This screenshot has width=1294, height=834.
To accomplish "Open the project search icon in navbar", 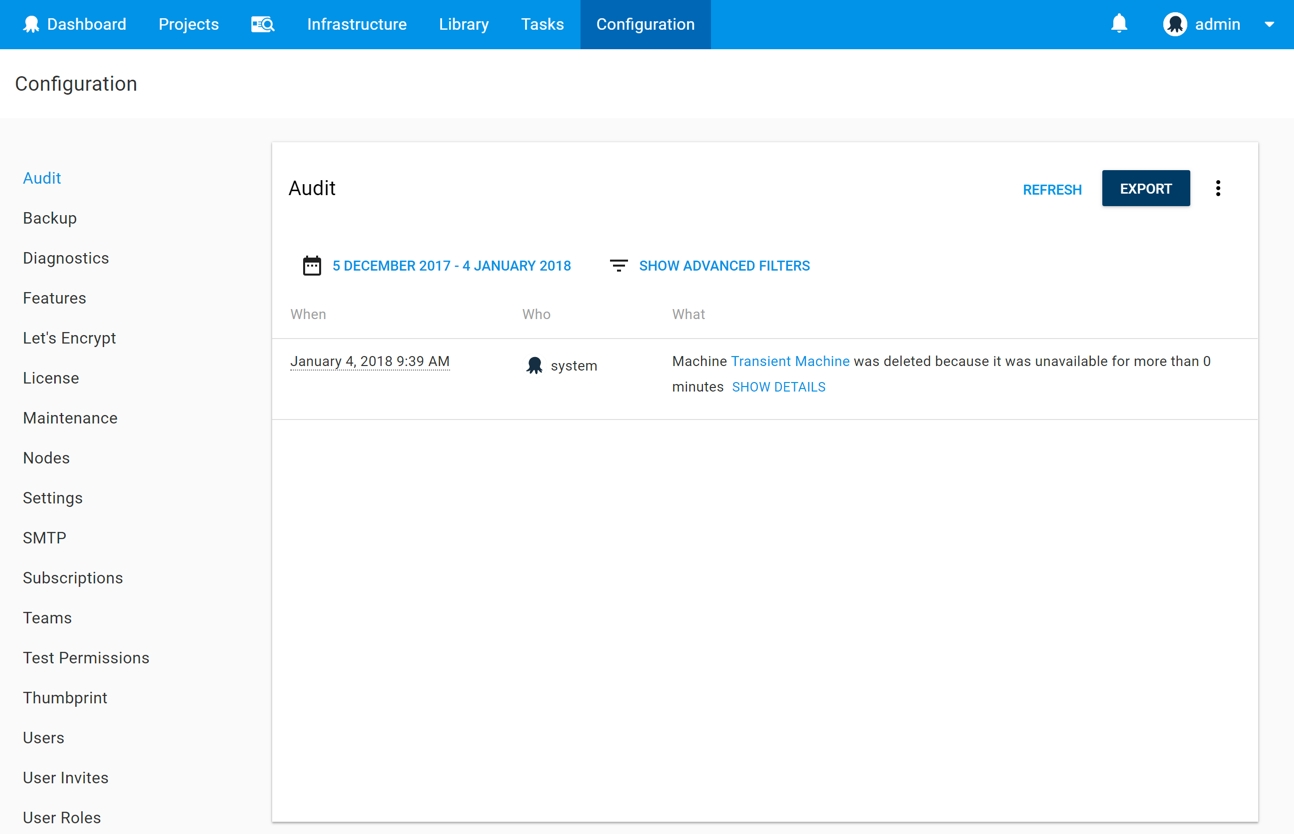I will [x=262, y=24].
